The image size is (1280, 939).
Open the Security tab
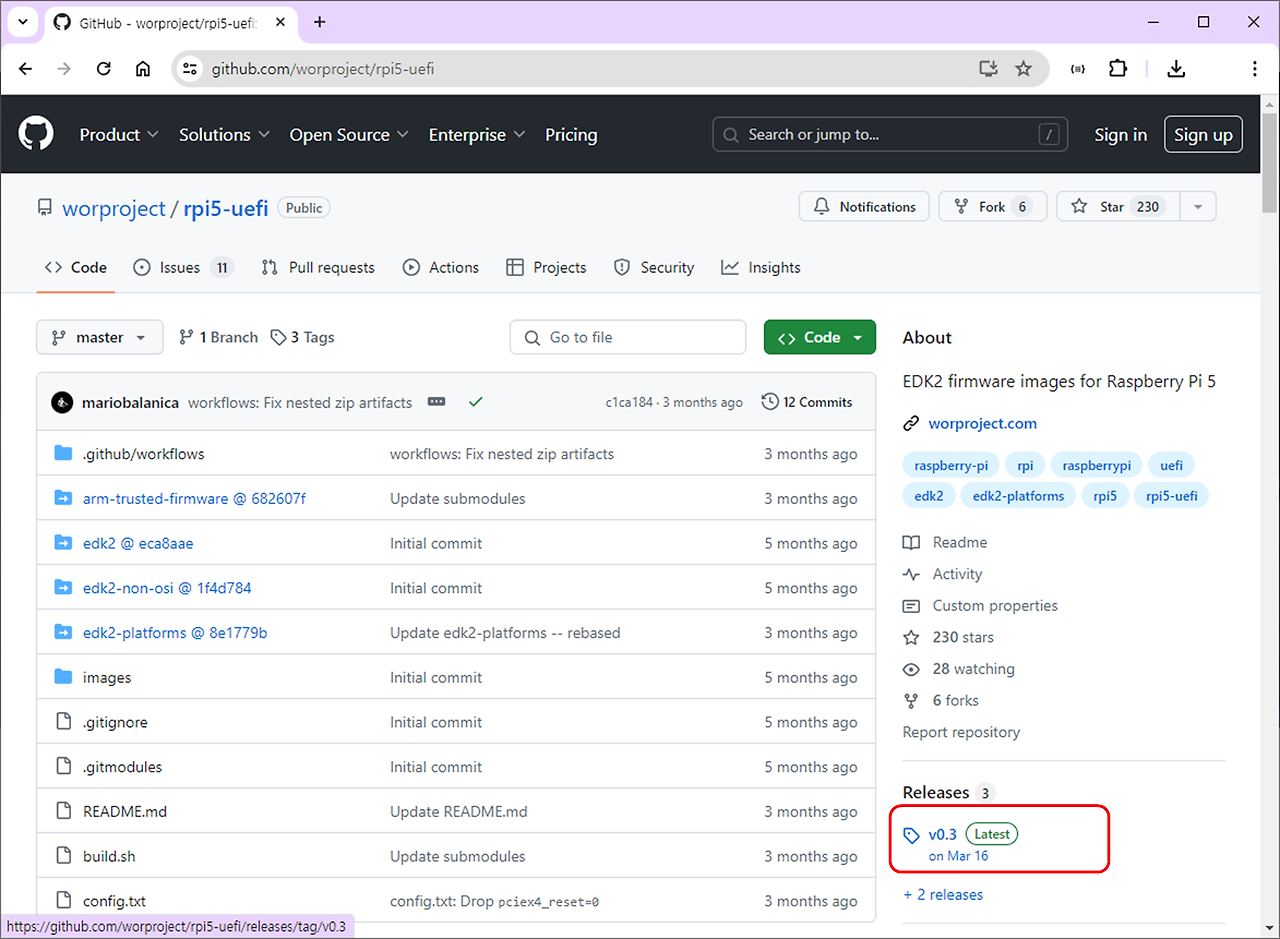[654, 267]
